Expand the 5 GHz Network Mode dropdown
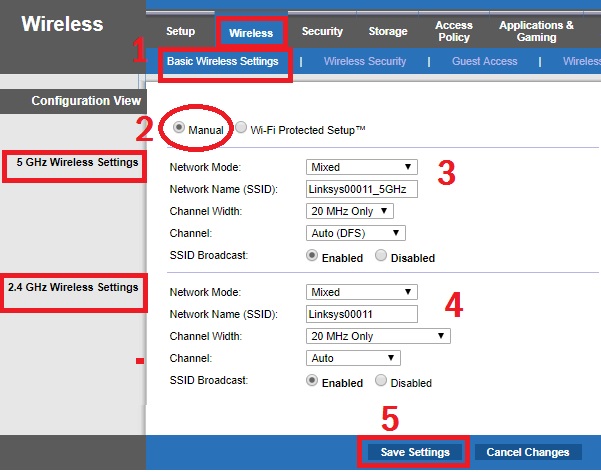The height and width of the screenshot is (472, 601). pyautogui.click(x=361, y=167)
